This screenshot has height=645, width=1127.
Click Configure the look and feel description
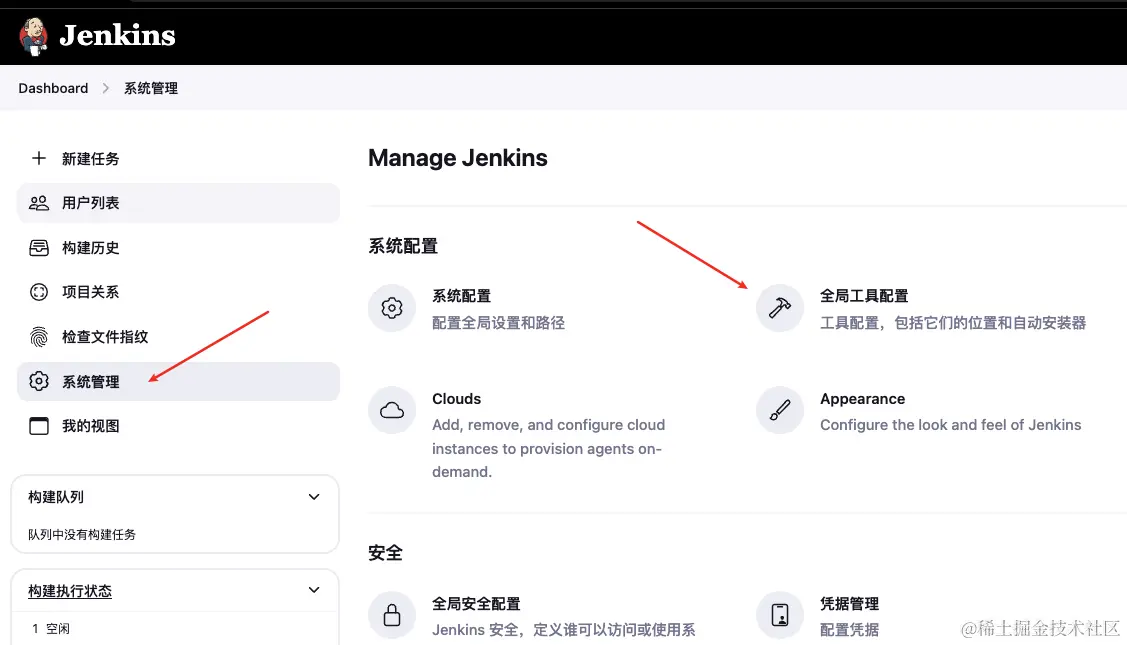coord(950,425)
